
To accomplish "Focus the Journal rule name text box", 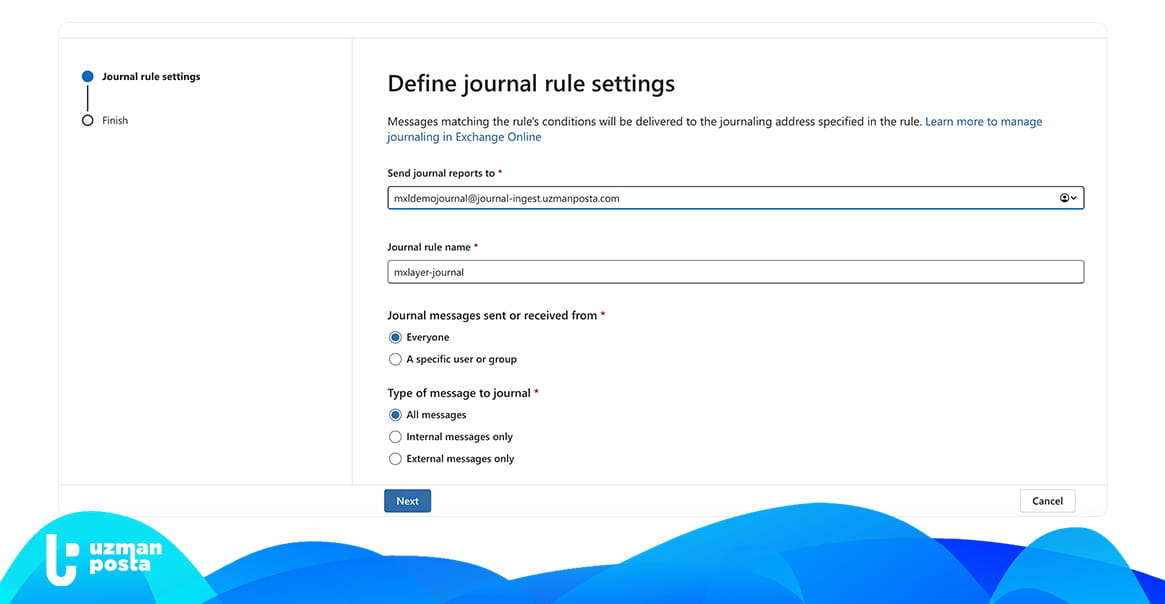I will tap(735, 272).
